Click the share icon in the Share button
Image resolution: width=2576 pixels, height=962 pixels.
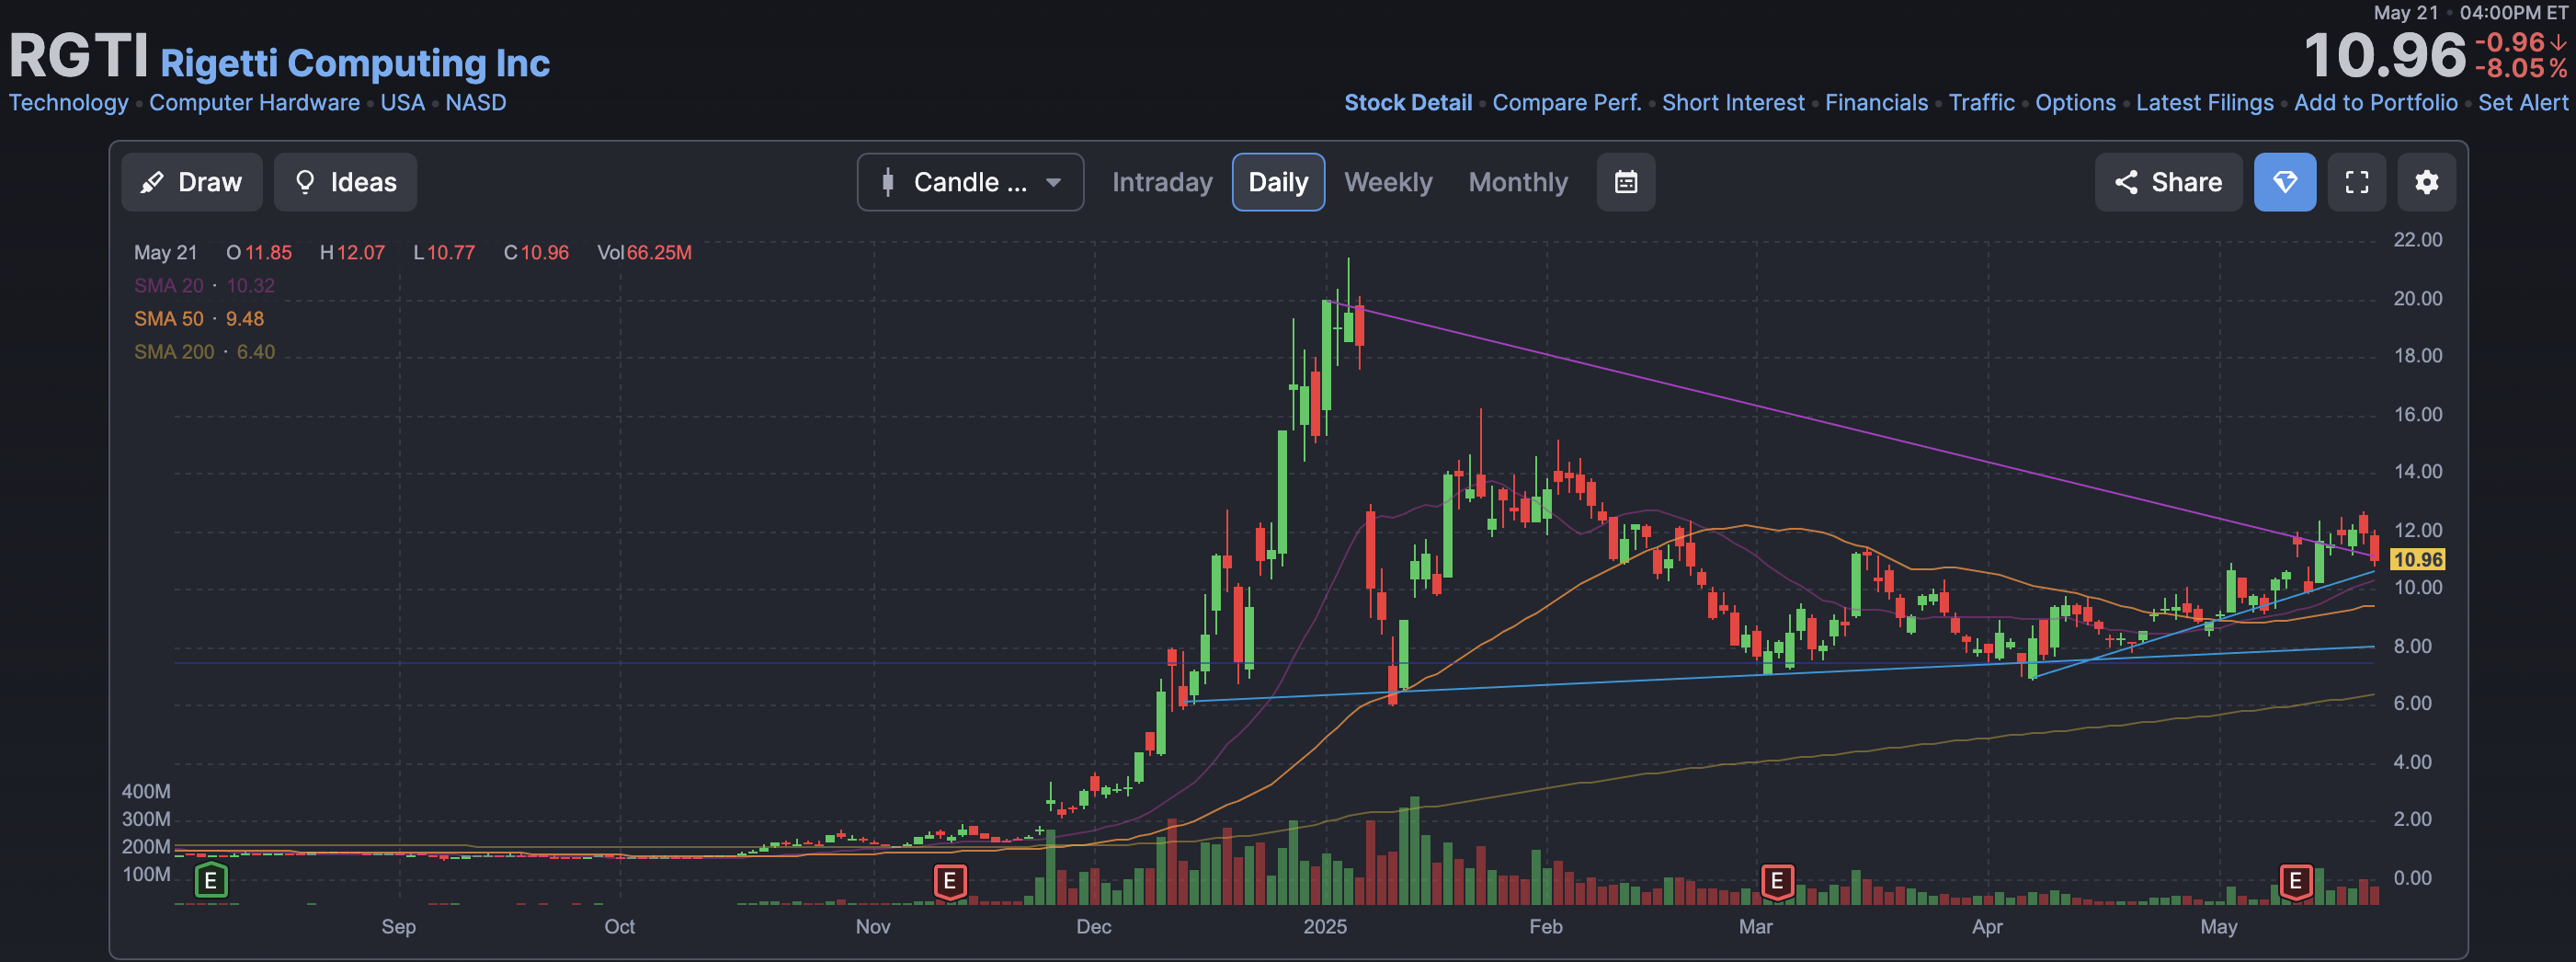[2126, 182]
